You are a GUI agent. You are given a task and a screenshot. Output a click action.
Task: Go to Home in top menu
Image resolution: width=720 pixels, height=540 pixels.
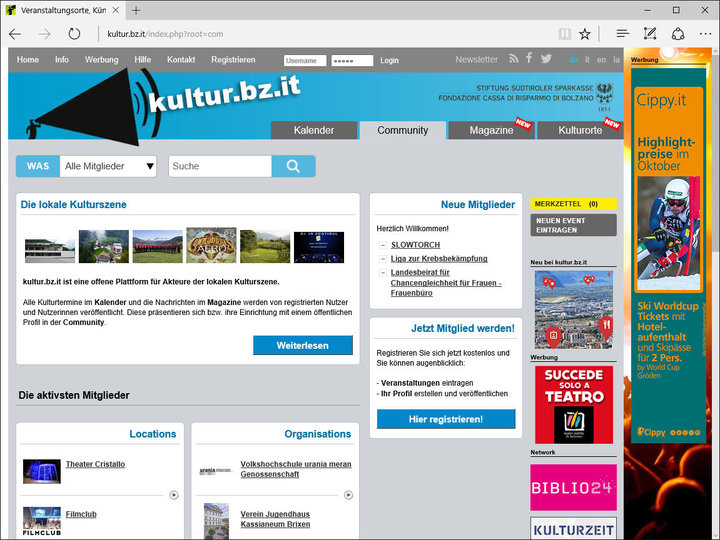pyautogui.click(x=28, y=60)
